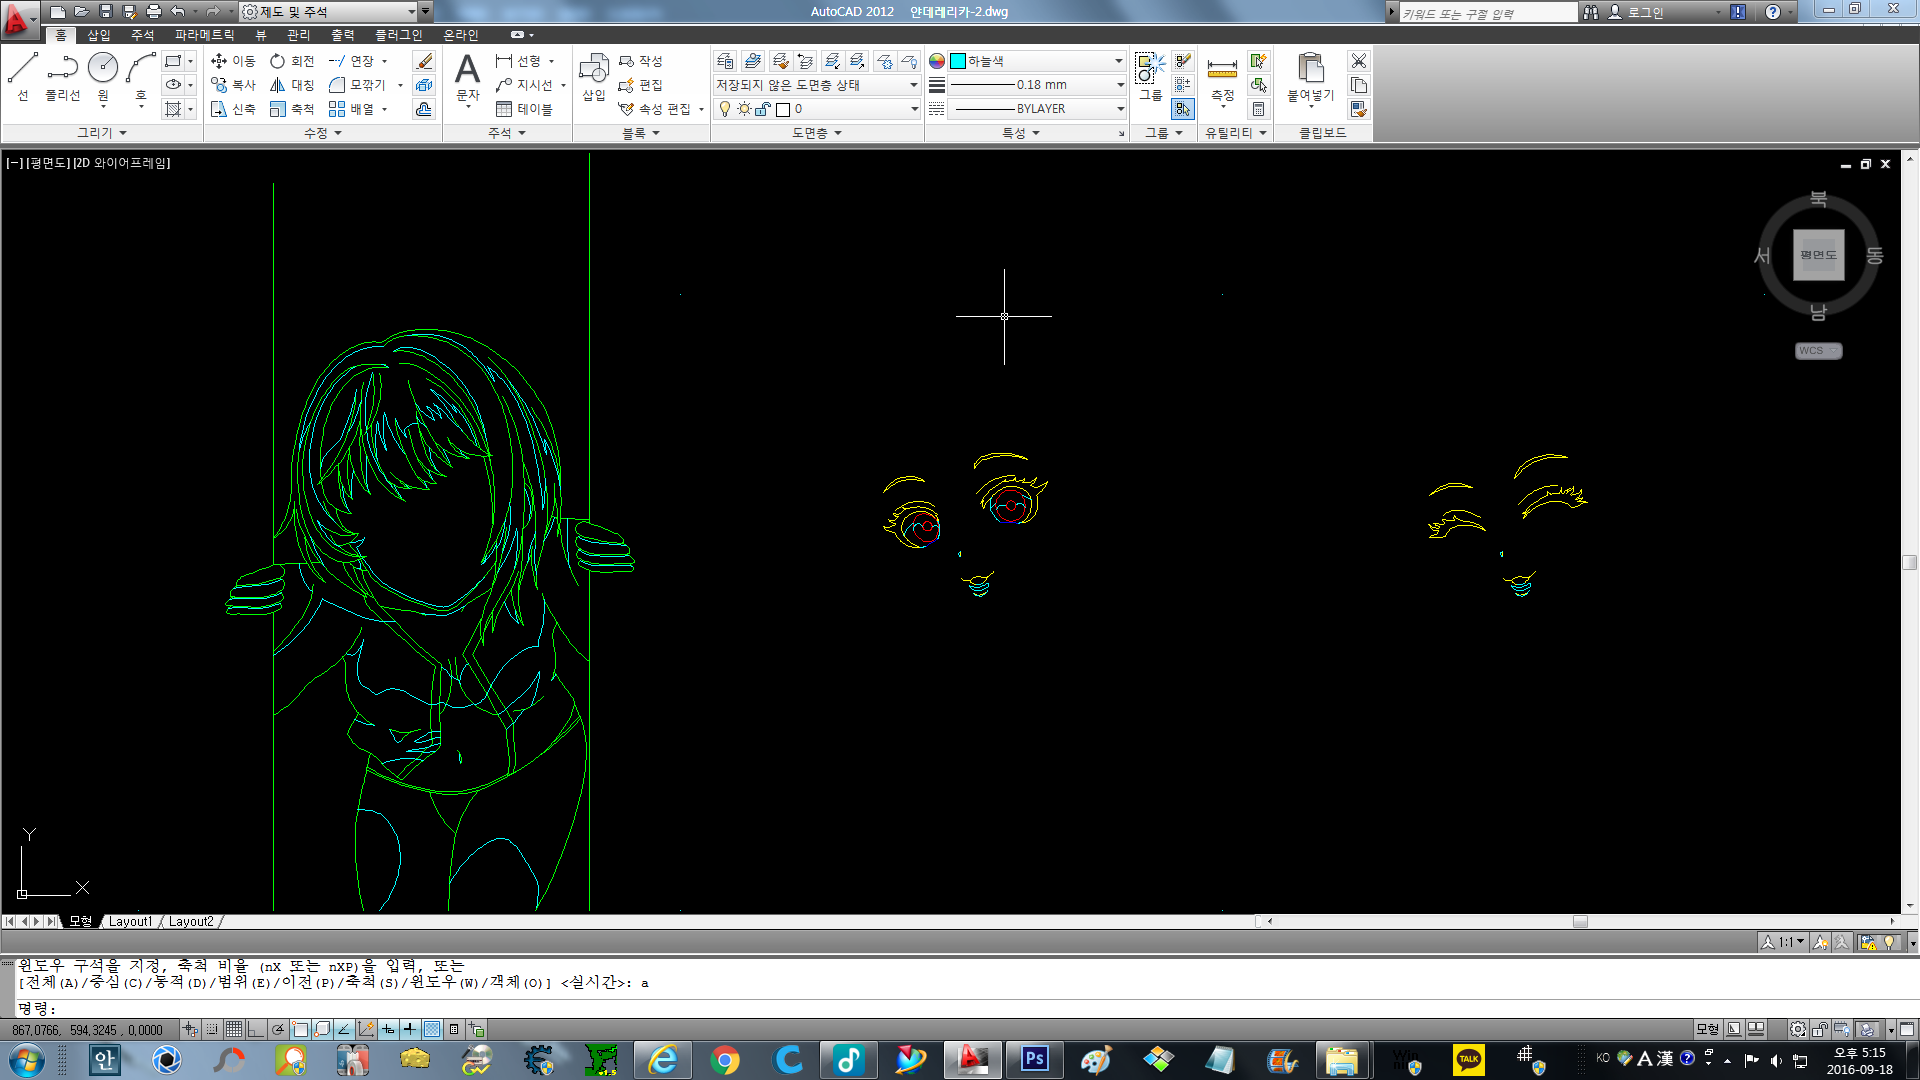Open the annotation scale 1:1 dropdown
This screenshot has height=1080, width=1920.
tap(1791, 942)
